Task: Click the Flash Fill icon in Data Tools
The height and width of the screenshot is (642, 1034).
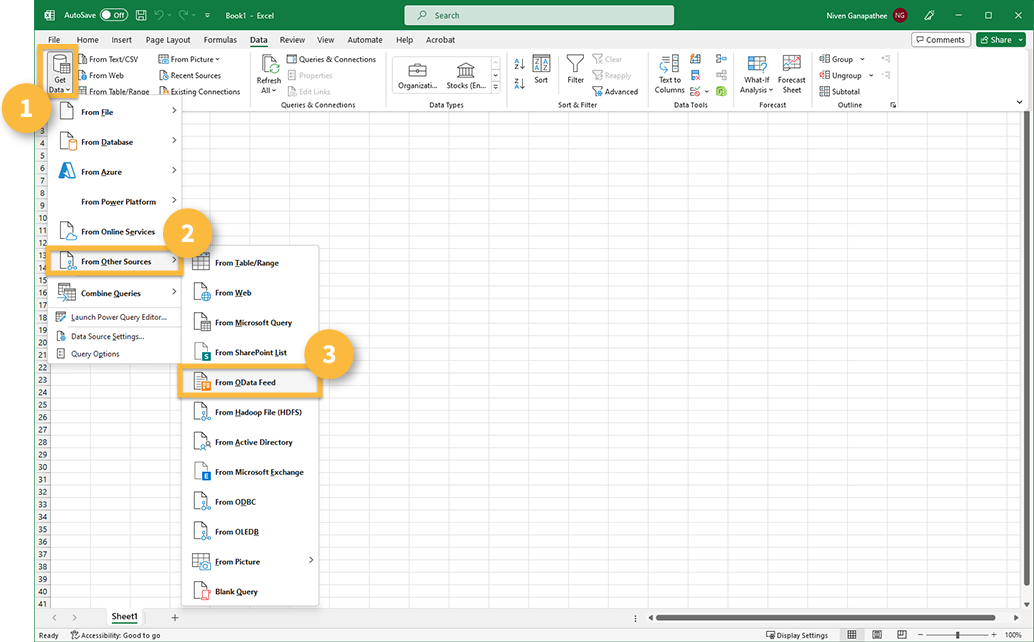Action: click(x=695, y=59)
